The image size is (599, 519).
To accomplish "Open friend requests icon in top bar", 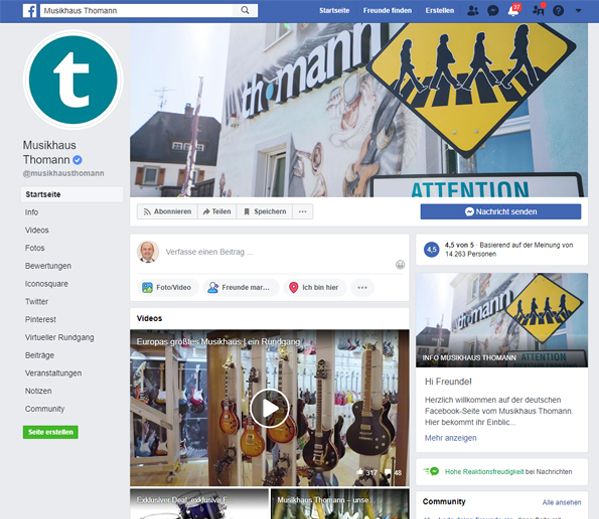I will coord(473,11).
